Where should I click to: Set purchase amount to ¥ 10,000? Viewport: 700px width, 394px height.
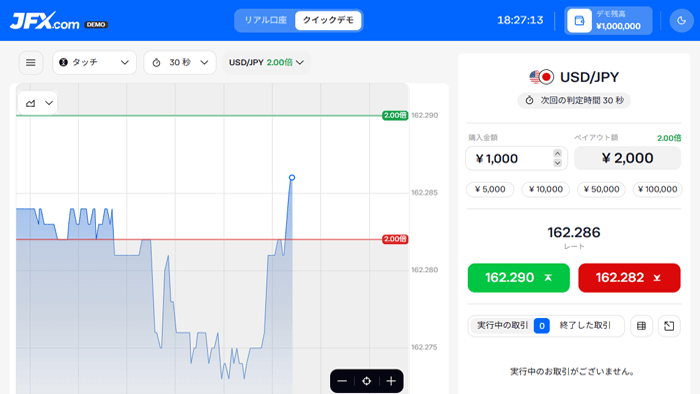[x=546, y=189]
